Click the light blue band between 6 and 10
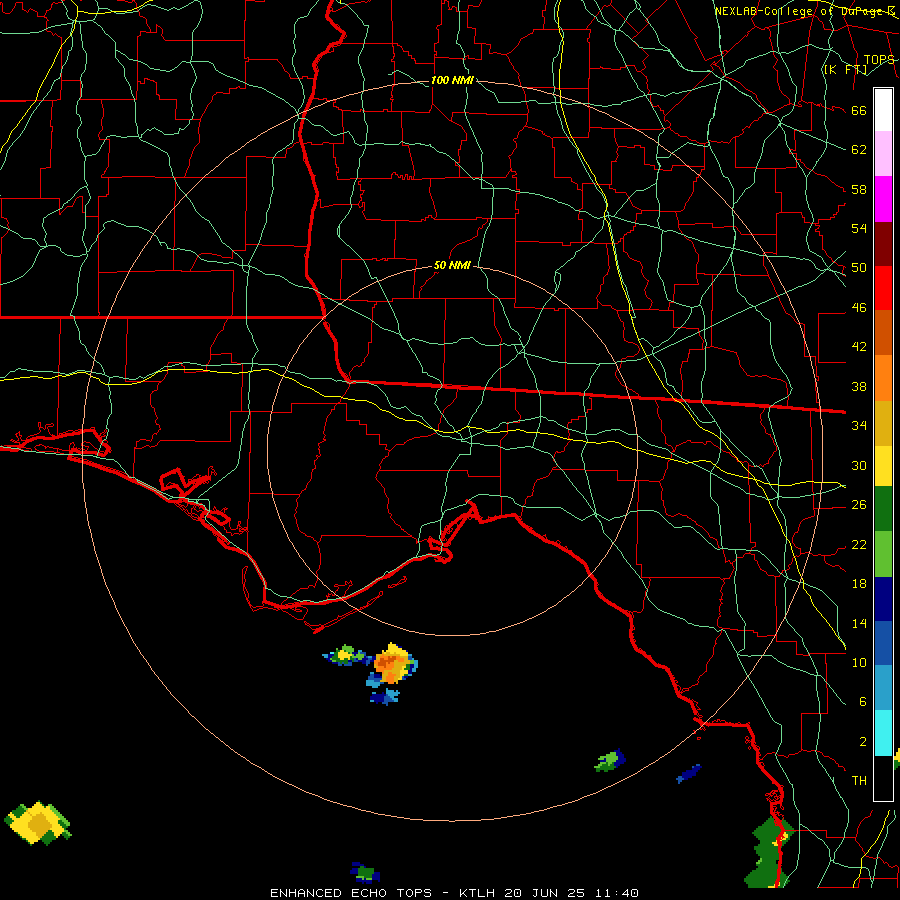This screenshot has height=900, width=900. [883, 688]
